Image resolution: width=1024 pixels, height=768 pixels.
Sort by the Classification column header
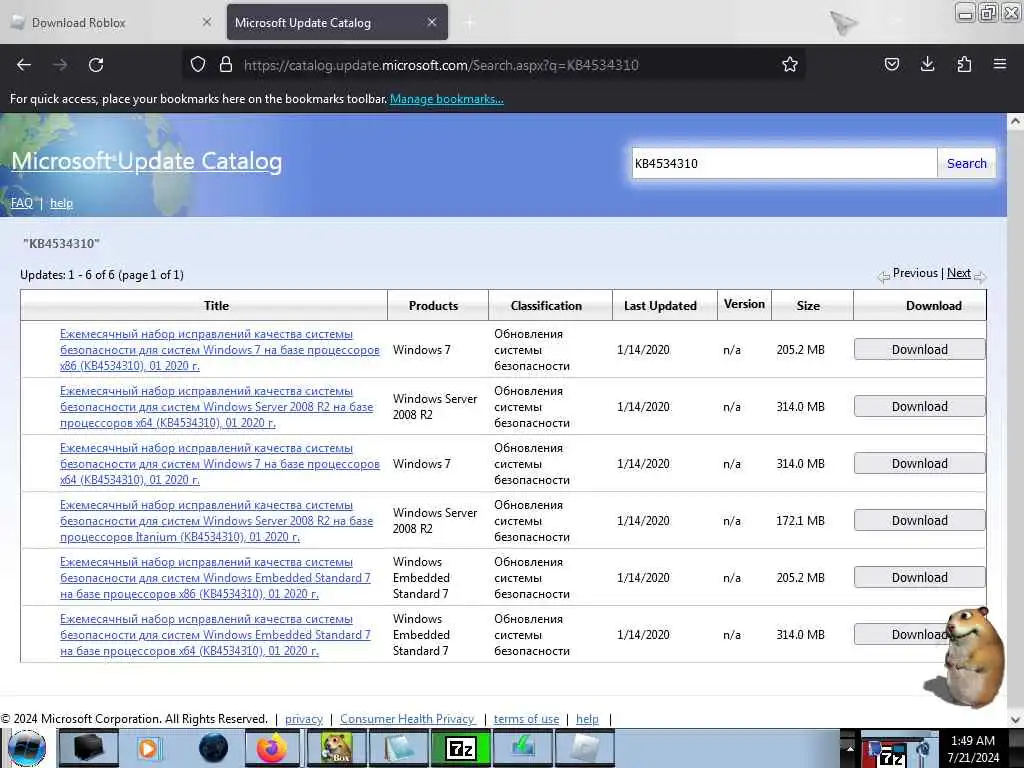point(546,306)
